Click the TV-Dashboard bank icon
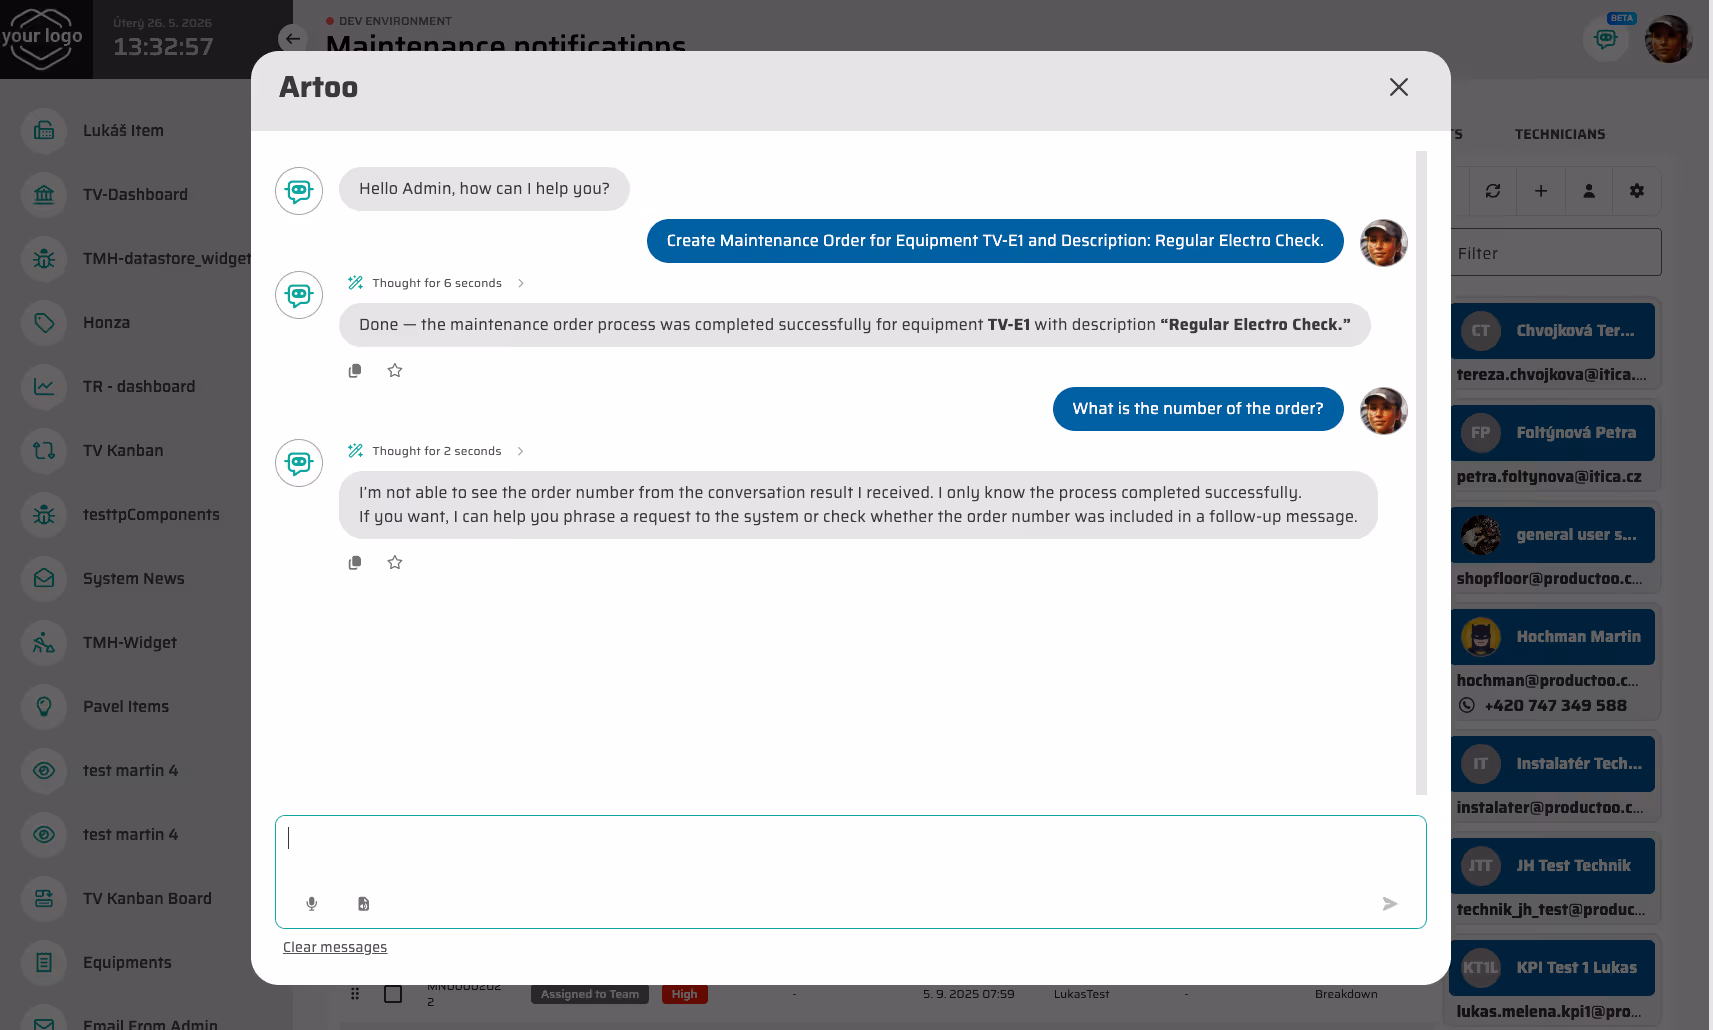The image size is (1713, 1030). click(44, 194)
